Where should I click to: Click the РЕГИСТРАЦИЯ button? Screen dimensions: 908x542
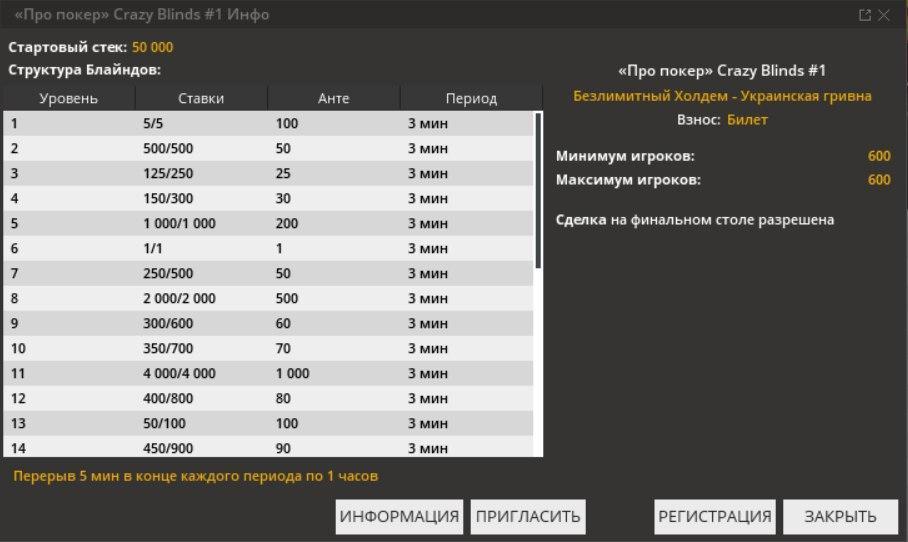[x=715, y=517]
